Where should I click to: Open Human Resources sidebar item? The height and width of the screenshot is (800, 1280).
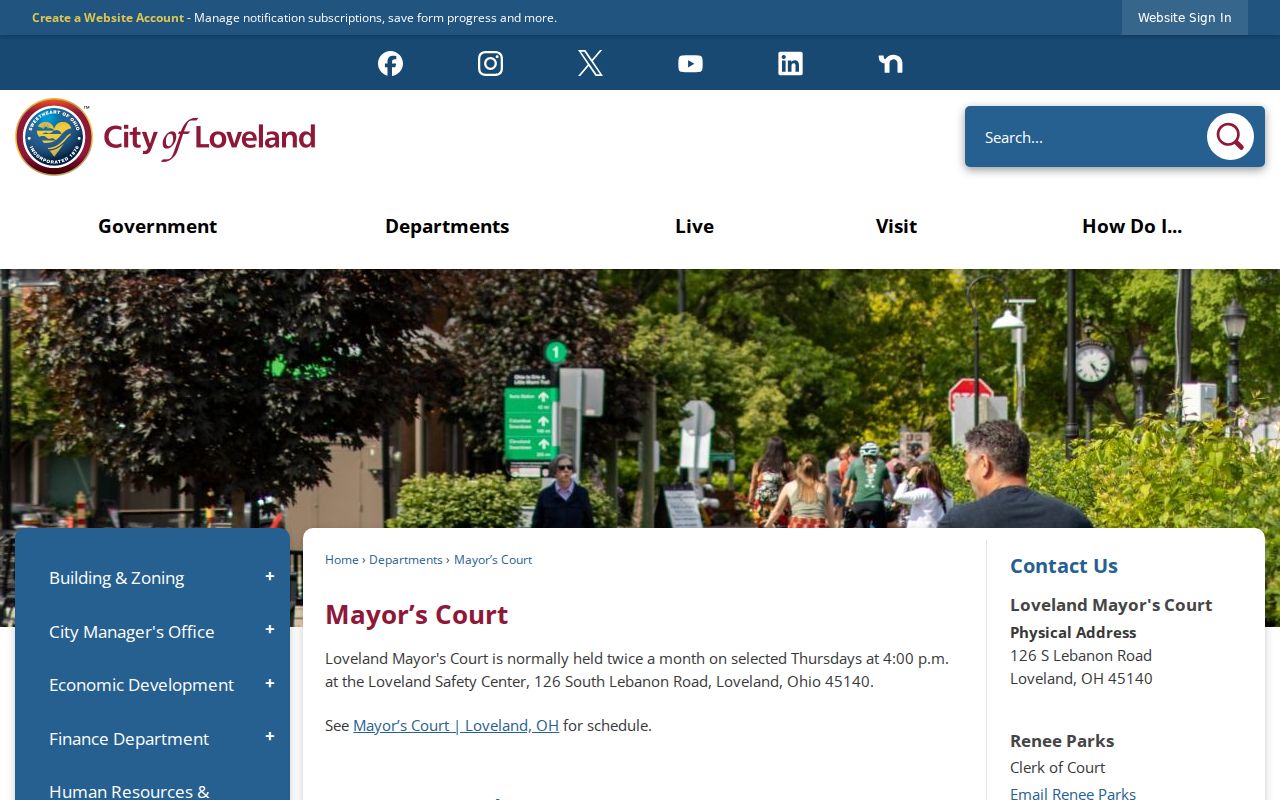[x=129, y=791]
